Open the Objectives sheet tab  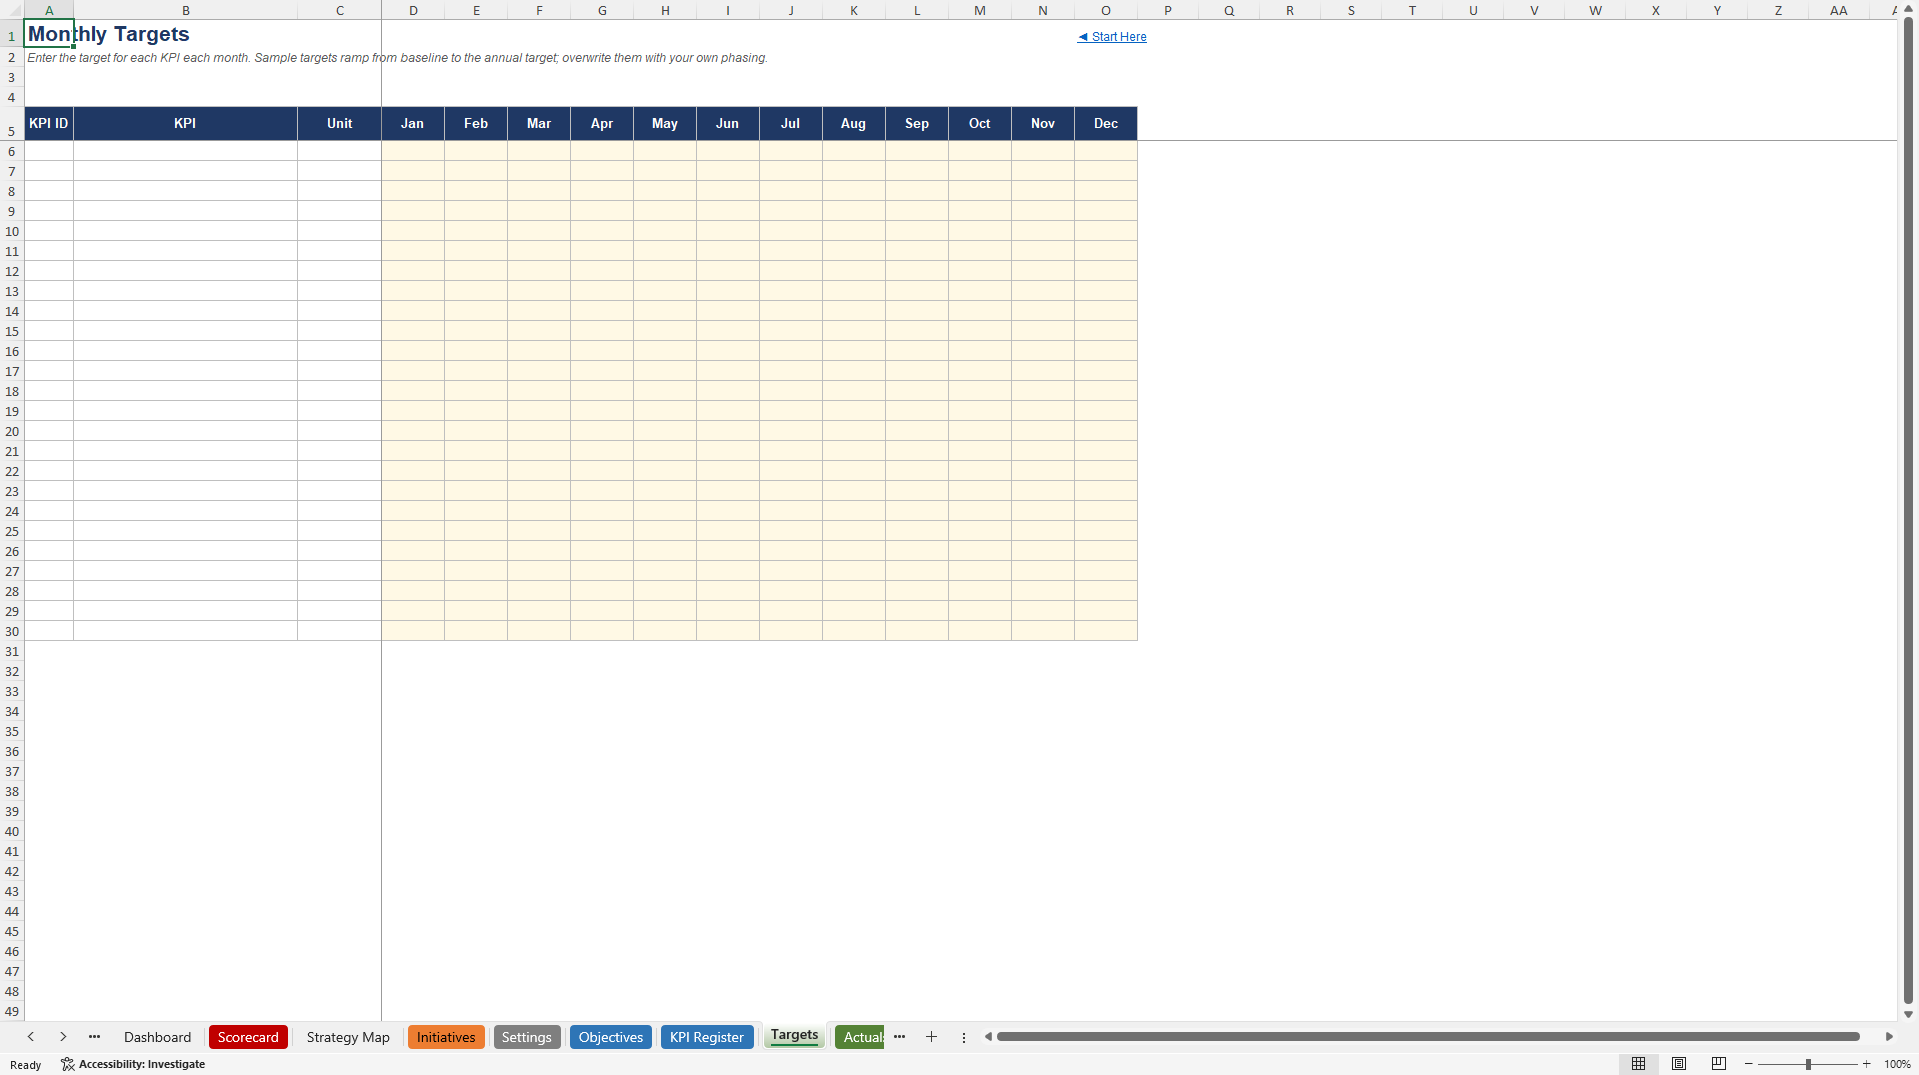point(611,1037)
